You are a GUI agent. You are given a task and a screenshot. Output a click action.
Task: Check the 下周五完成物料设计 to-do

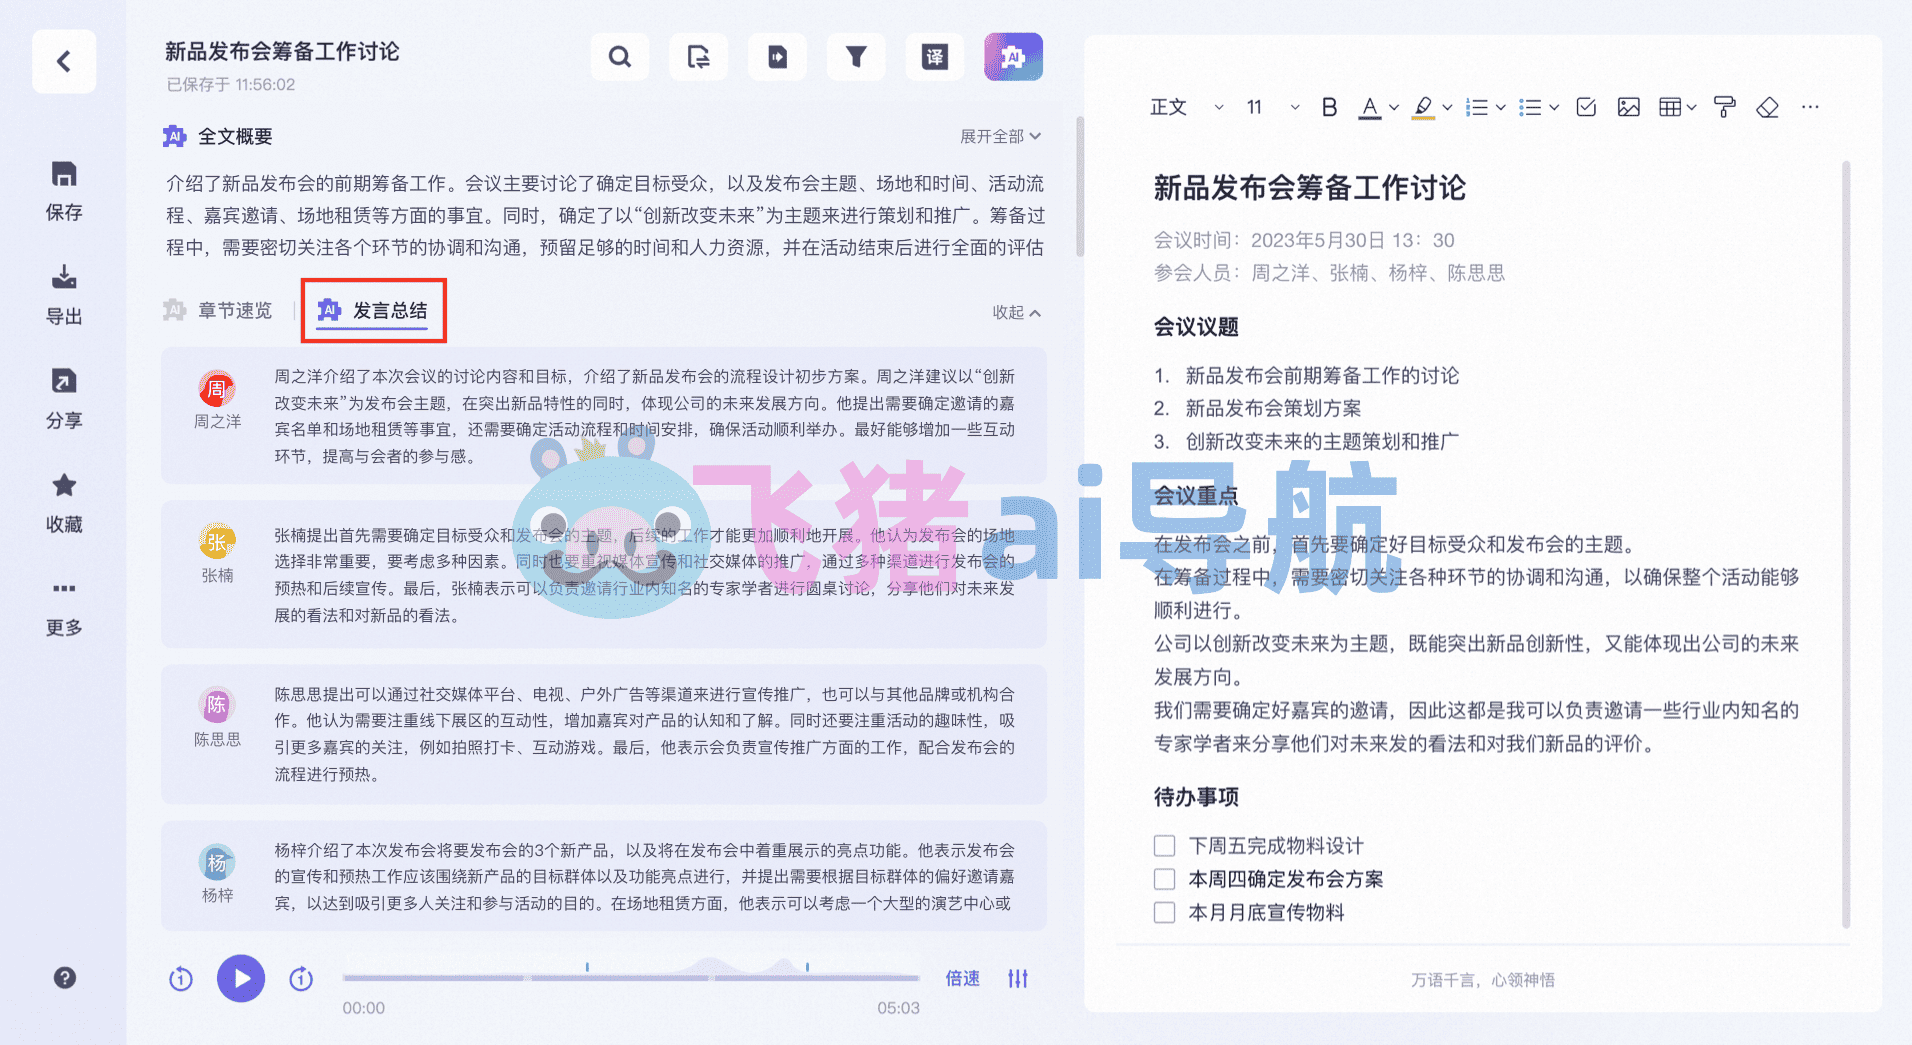pyautogui.click(x=1164, y=846)
